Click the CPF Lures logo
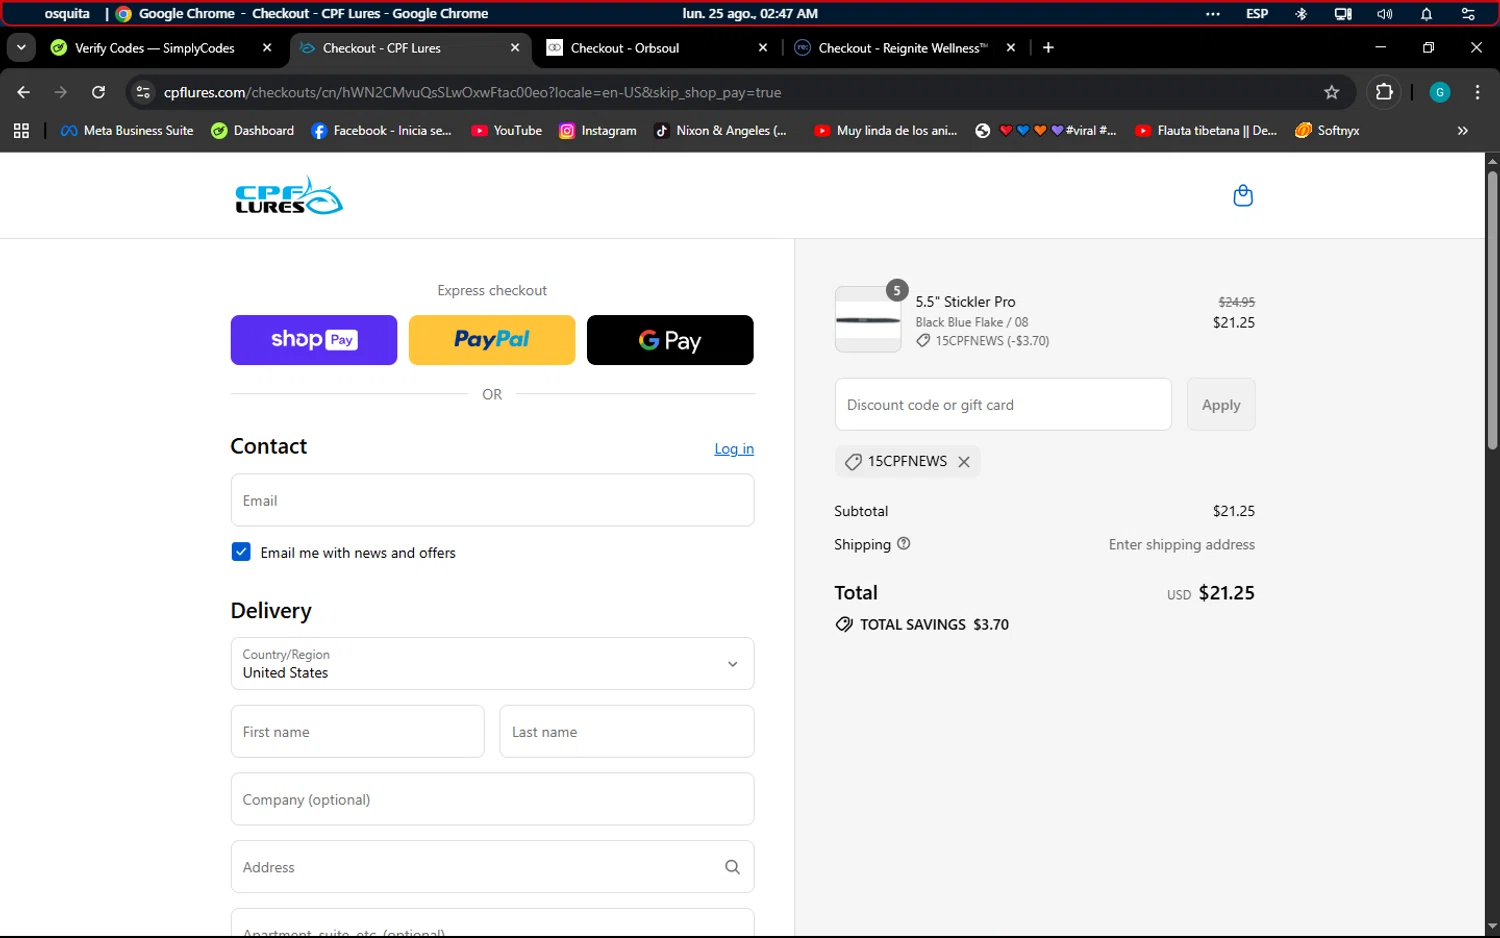The width and height of the screenshot is (1500, 938). [x=289, y=196]
